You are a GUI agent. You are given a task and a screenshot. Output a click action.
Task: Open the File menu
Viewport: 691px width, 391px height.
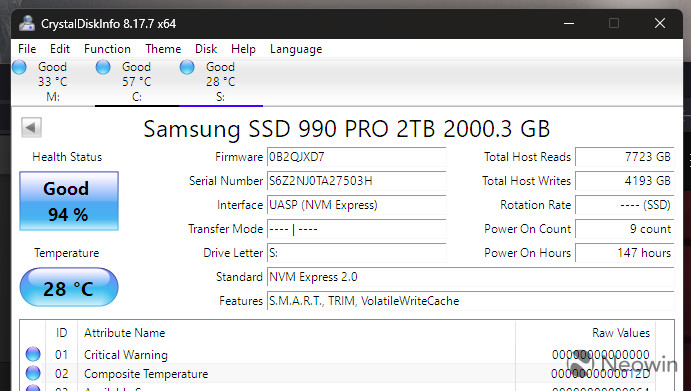tap(27, 49)
